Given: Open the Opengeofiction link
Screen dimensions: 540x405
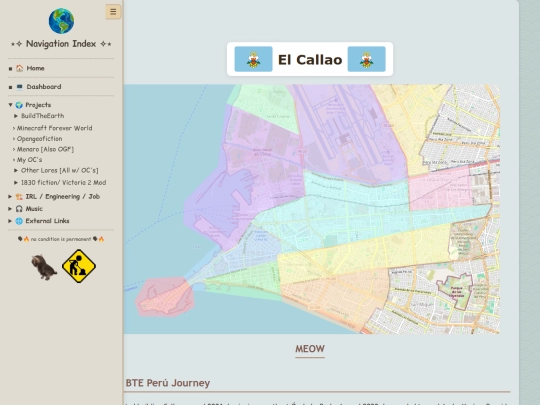Looking at the screenshot, I should tap(40, 139).
